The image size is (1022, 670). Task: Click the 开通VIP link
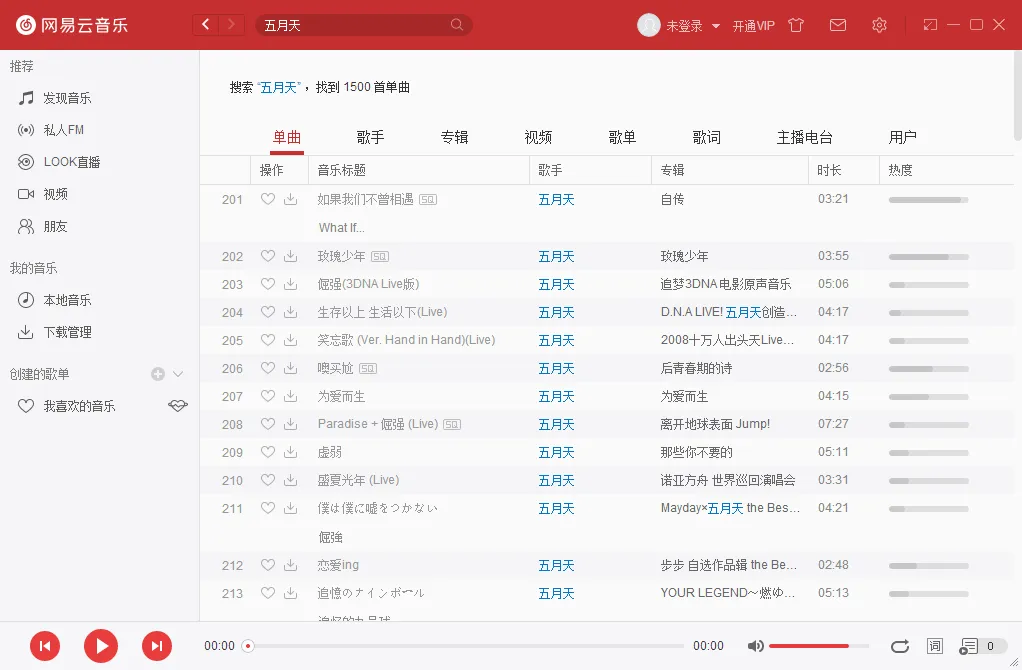coord(753,26)
